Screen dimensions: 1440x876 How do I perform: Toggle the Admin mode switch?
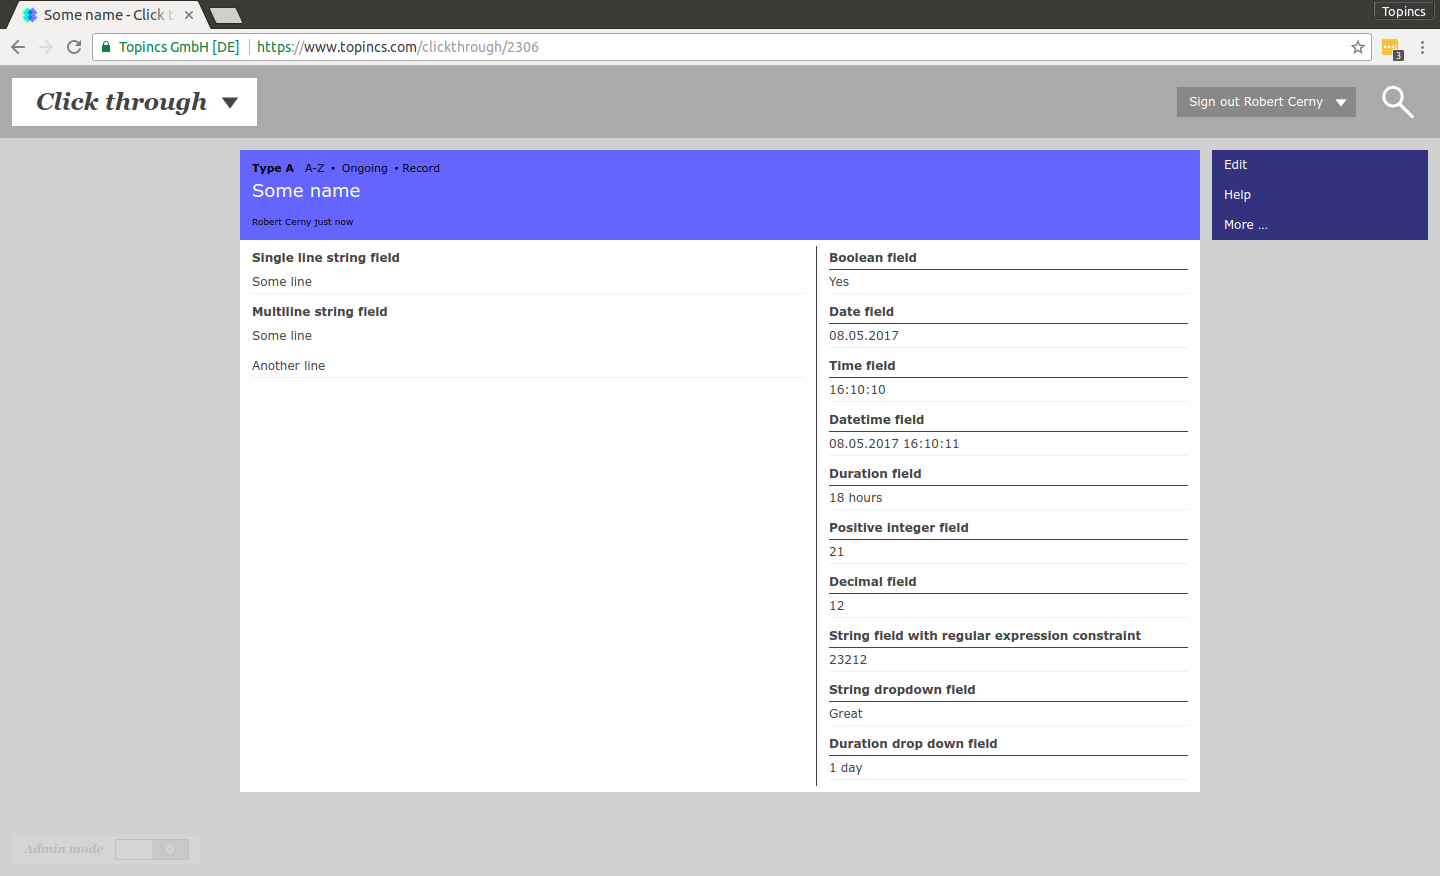point(152,849)
